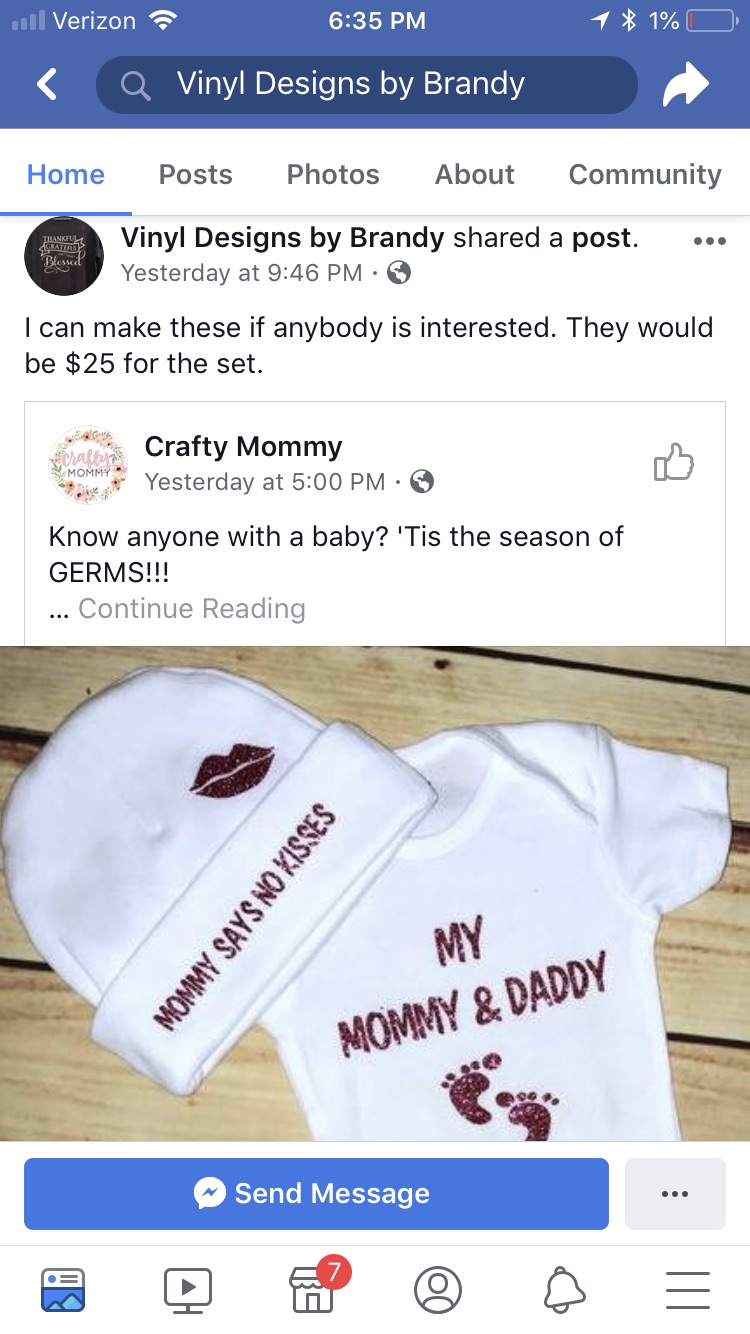Tap Vinyl Designs by Brandy profile picture
This screenshot has width=750, height=1334.
click(64, 256)
